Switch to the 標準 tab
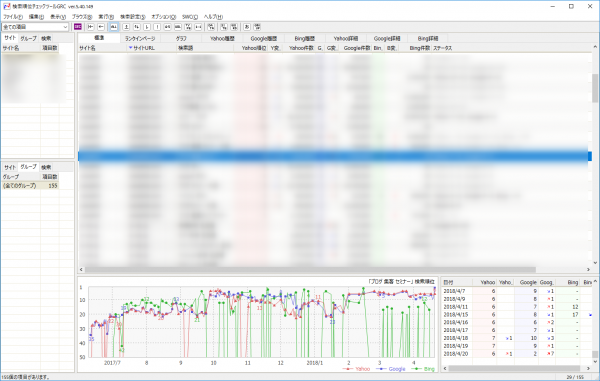Image resolution: width=600 pixels, height=381 pixels. click(99, 38)
